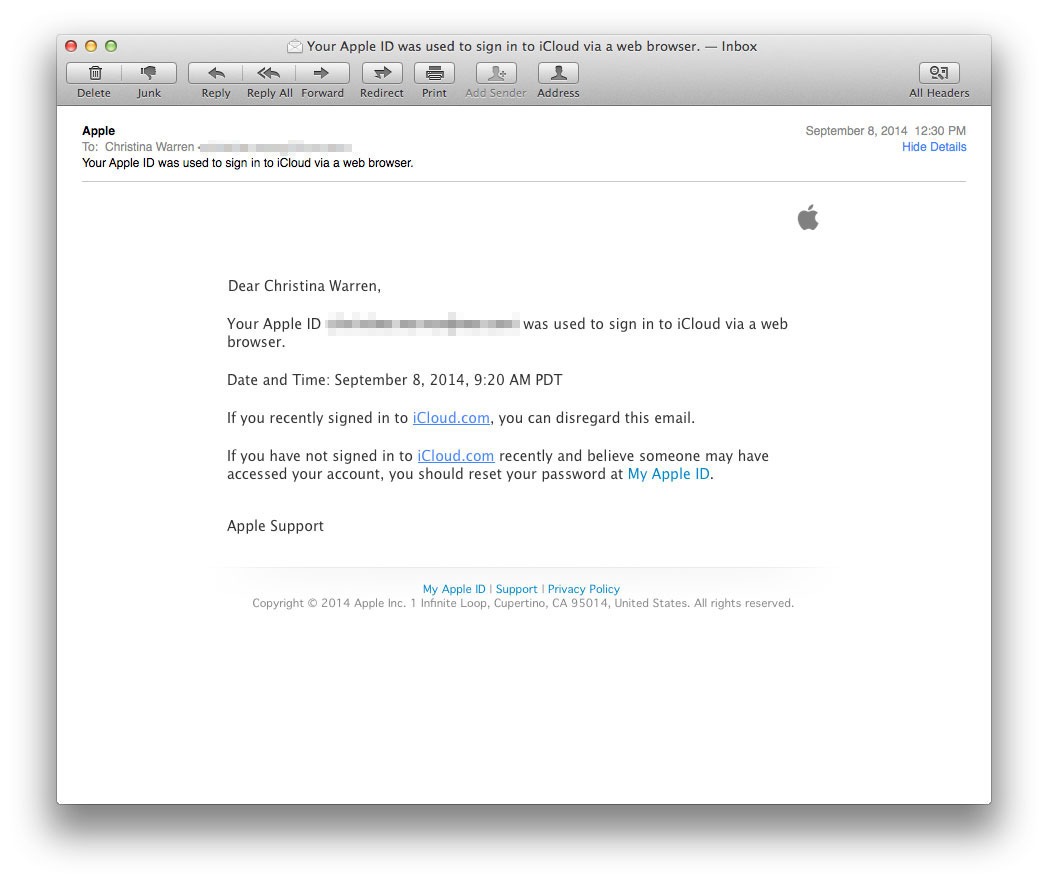Open the footer Support link
Image resolution: width=1048 pixels, height=883 pixels.
[x=516, y=589]
